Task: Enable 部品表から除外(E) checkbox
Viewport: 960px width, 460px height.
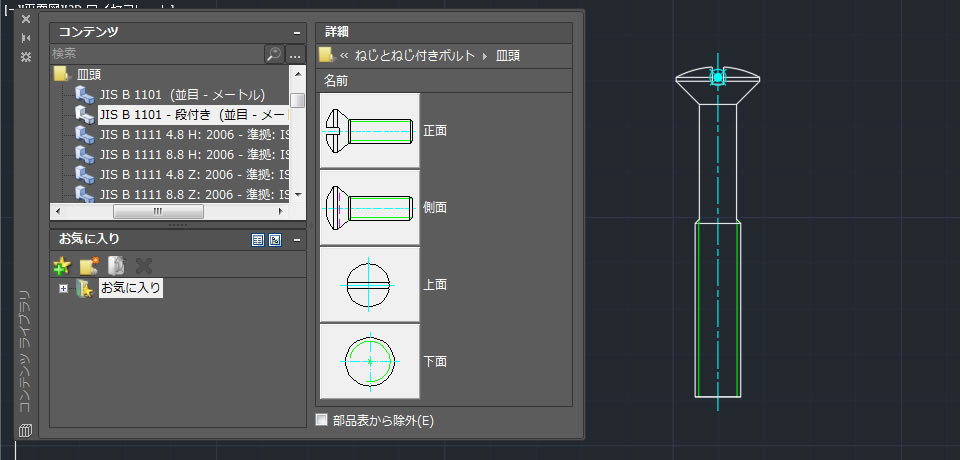Action: click(321, 420)
